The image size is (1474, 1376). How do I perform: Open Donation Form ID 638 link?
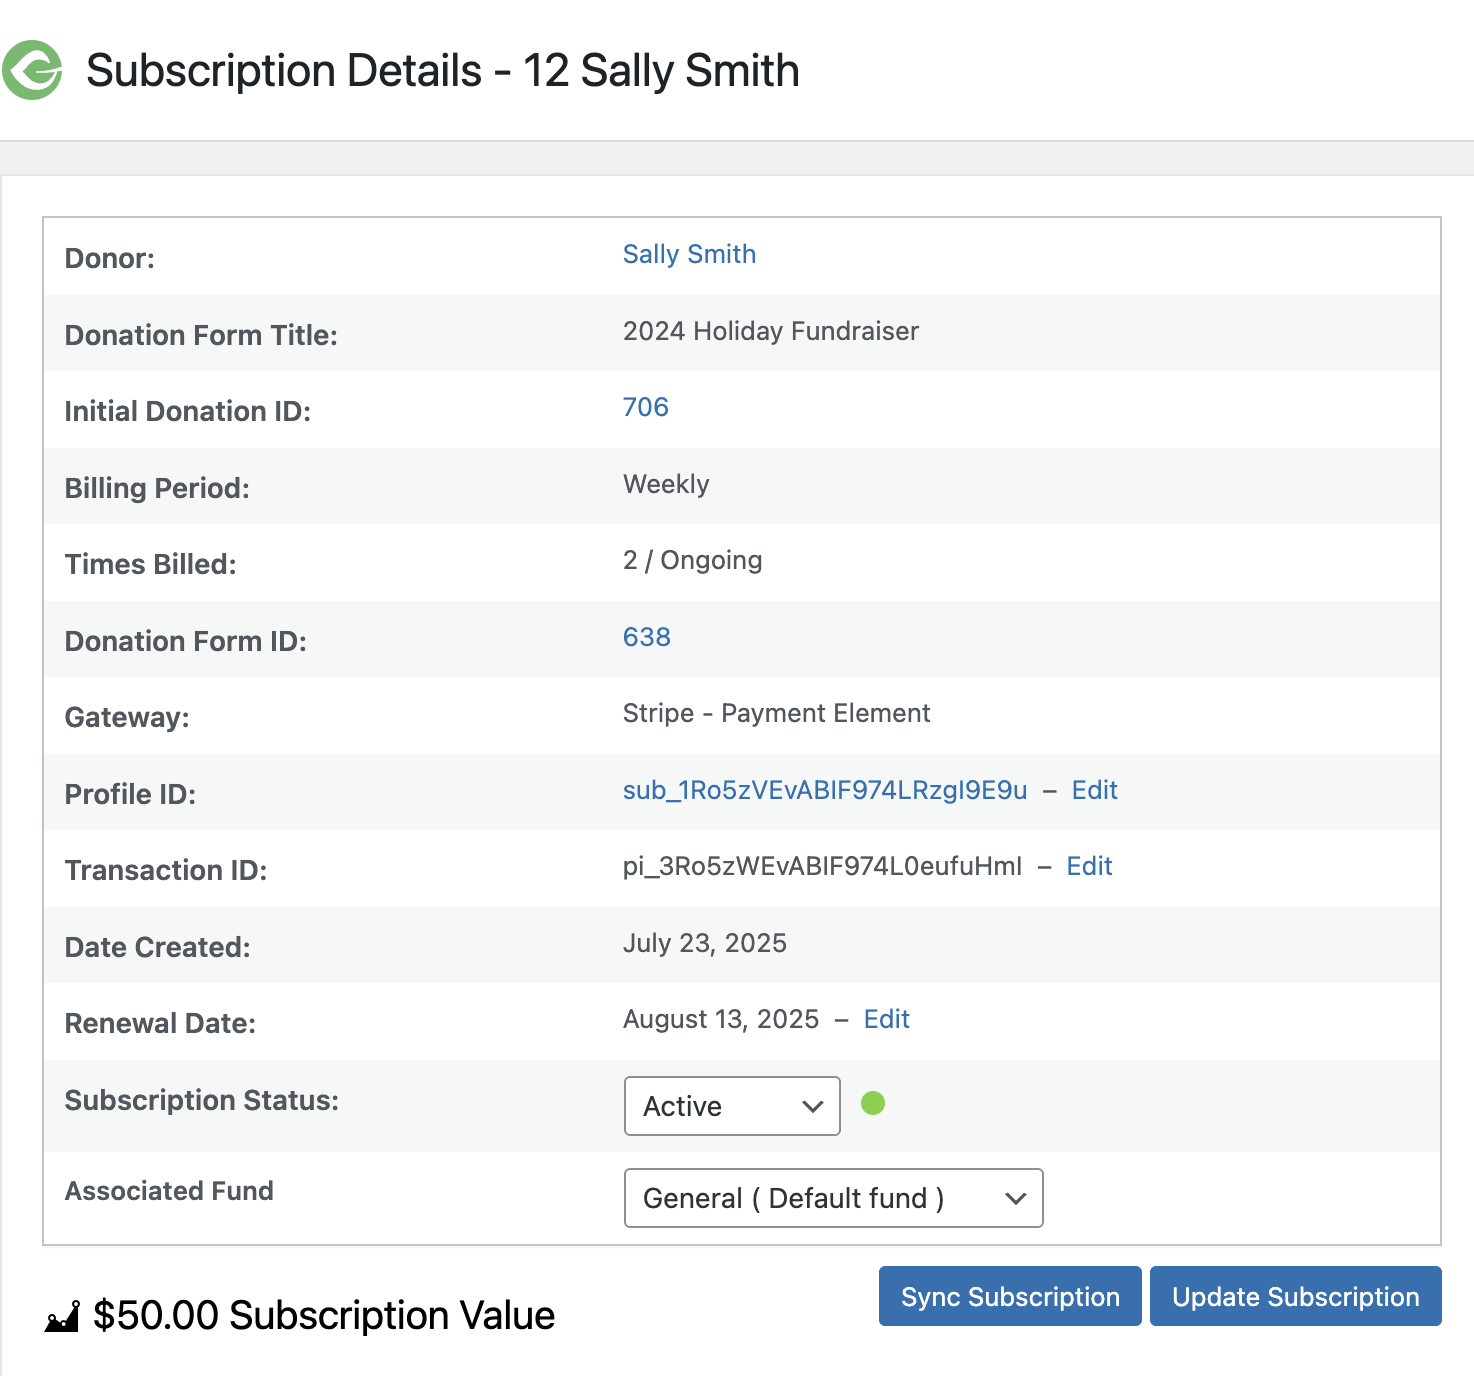pyautogui.click(x=646, y=637)
